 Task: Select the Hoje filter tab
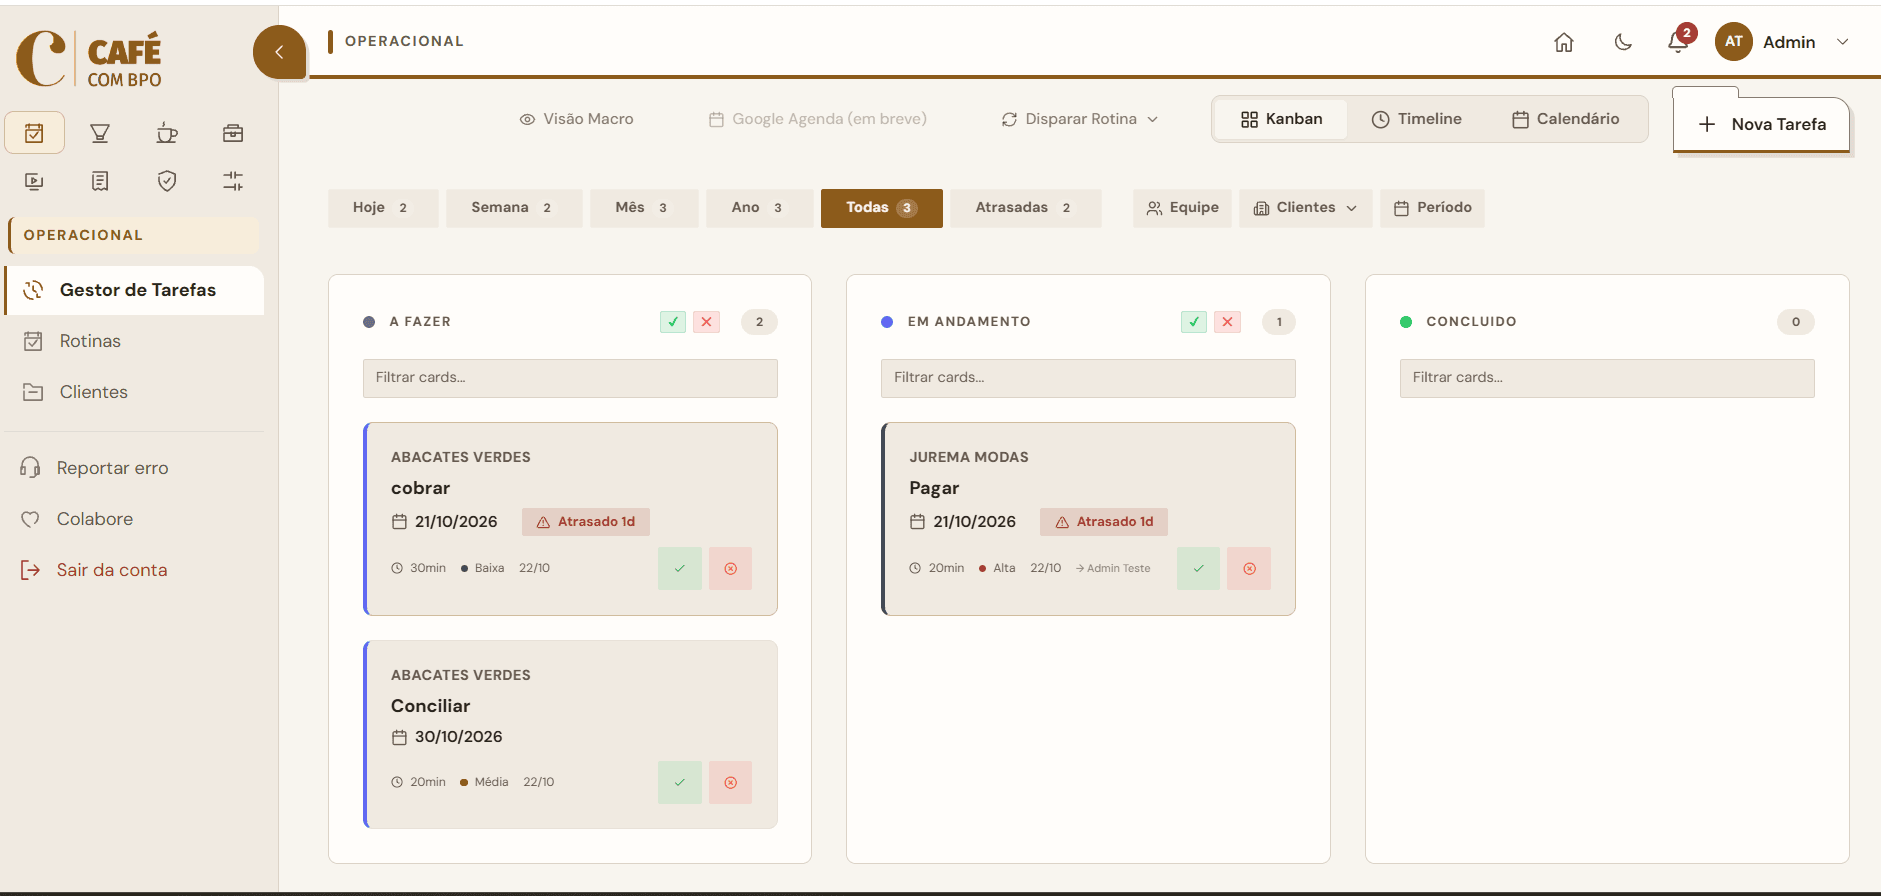(383, 208)
